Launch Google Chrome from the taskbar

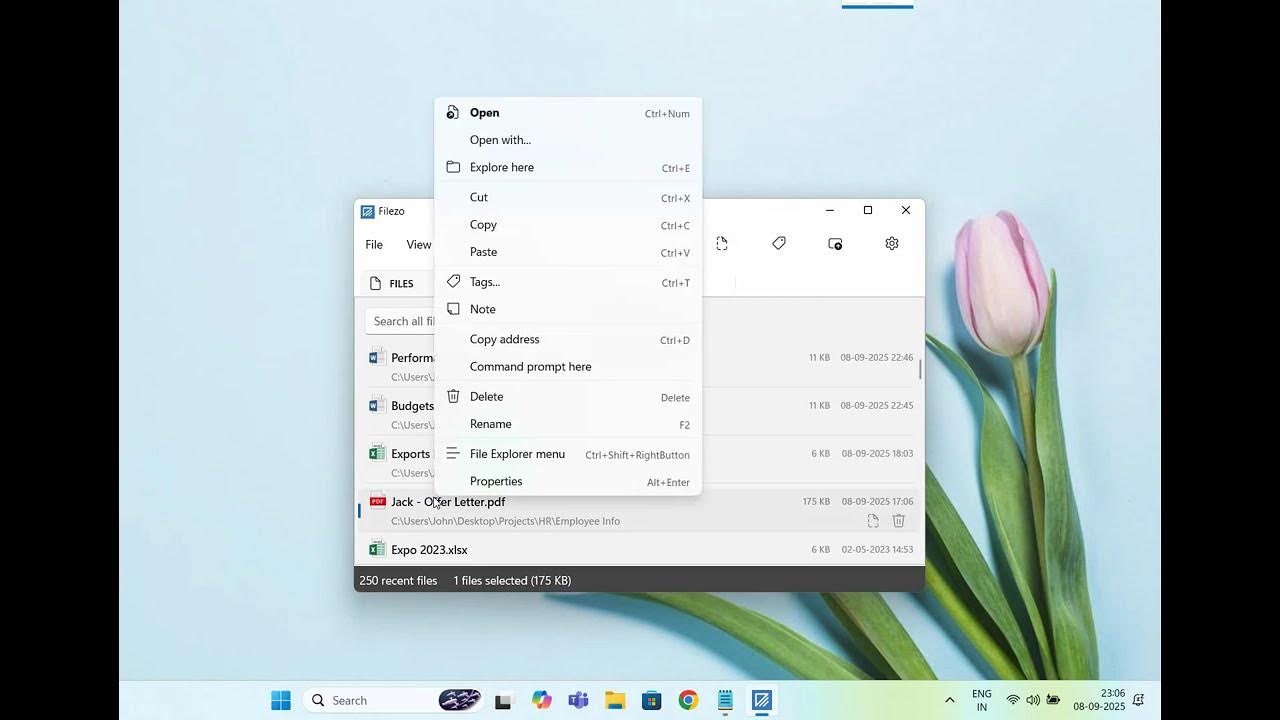coord(688,700)
